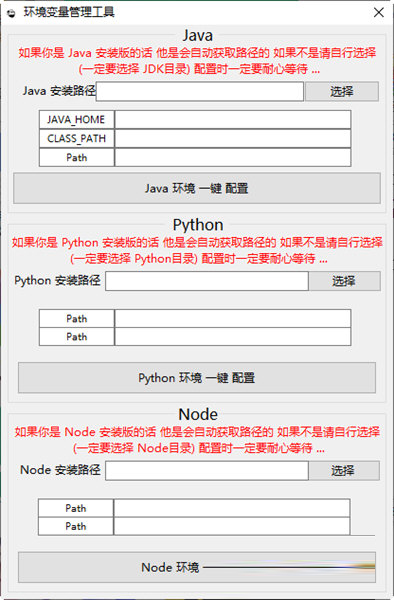Click the 环境变量管理工具 window title

pyautogui.click(x=69, y=13)
